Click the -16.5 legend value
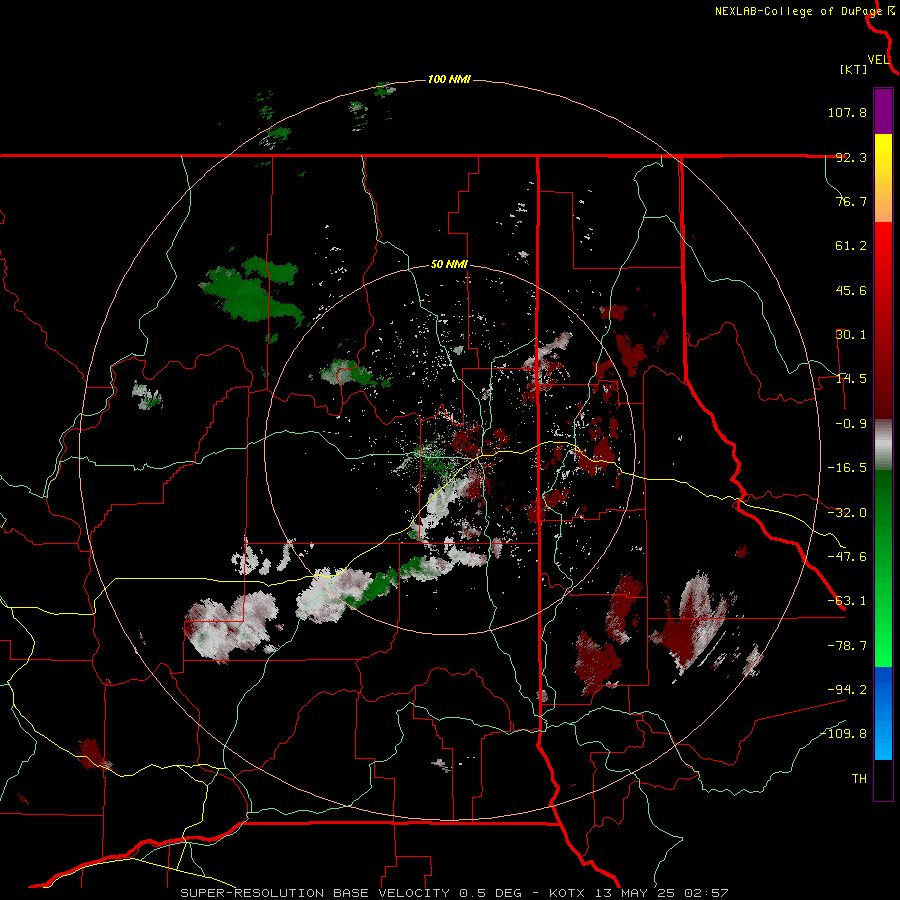 click(x=847, y=468)
